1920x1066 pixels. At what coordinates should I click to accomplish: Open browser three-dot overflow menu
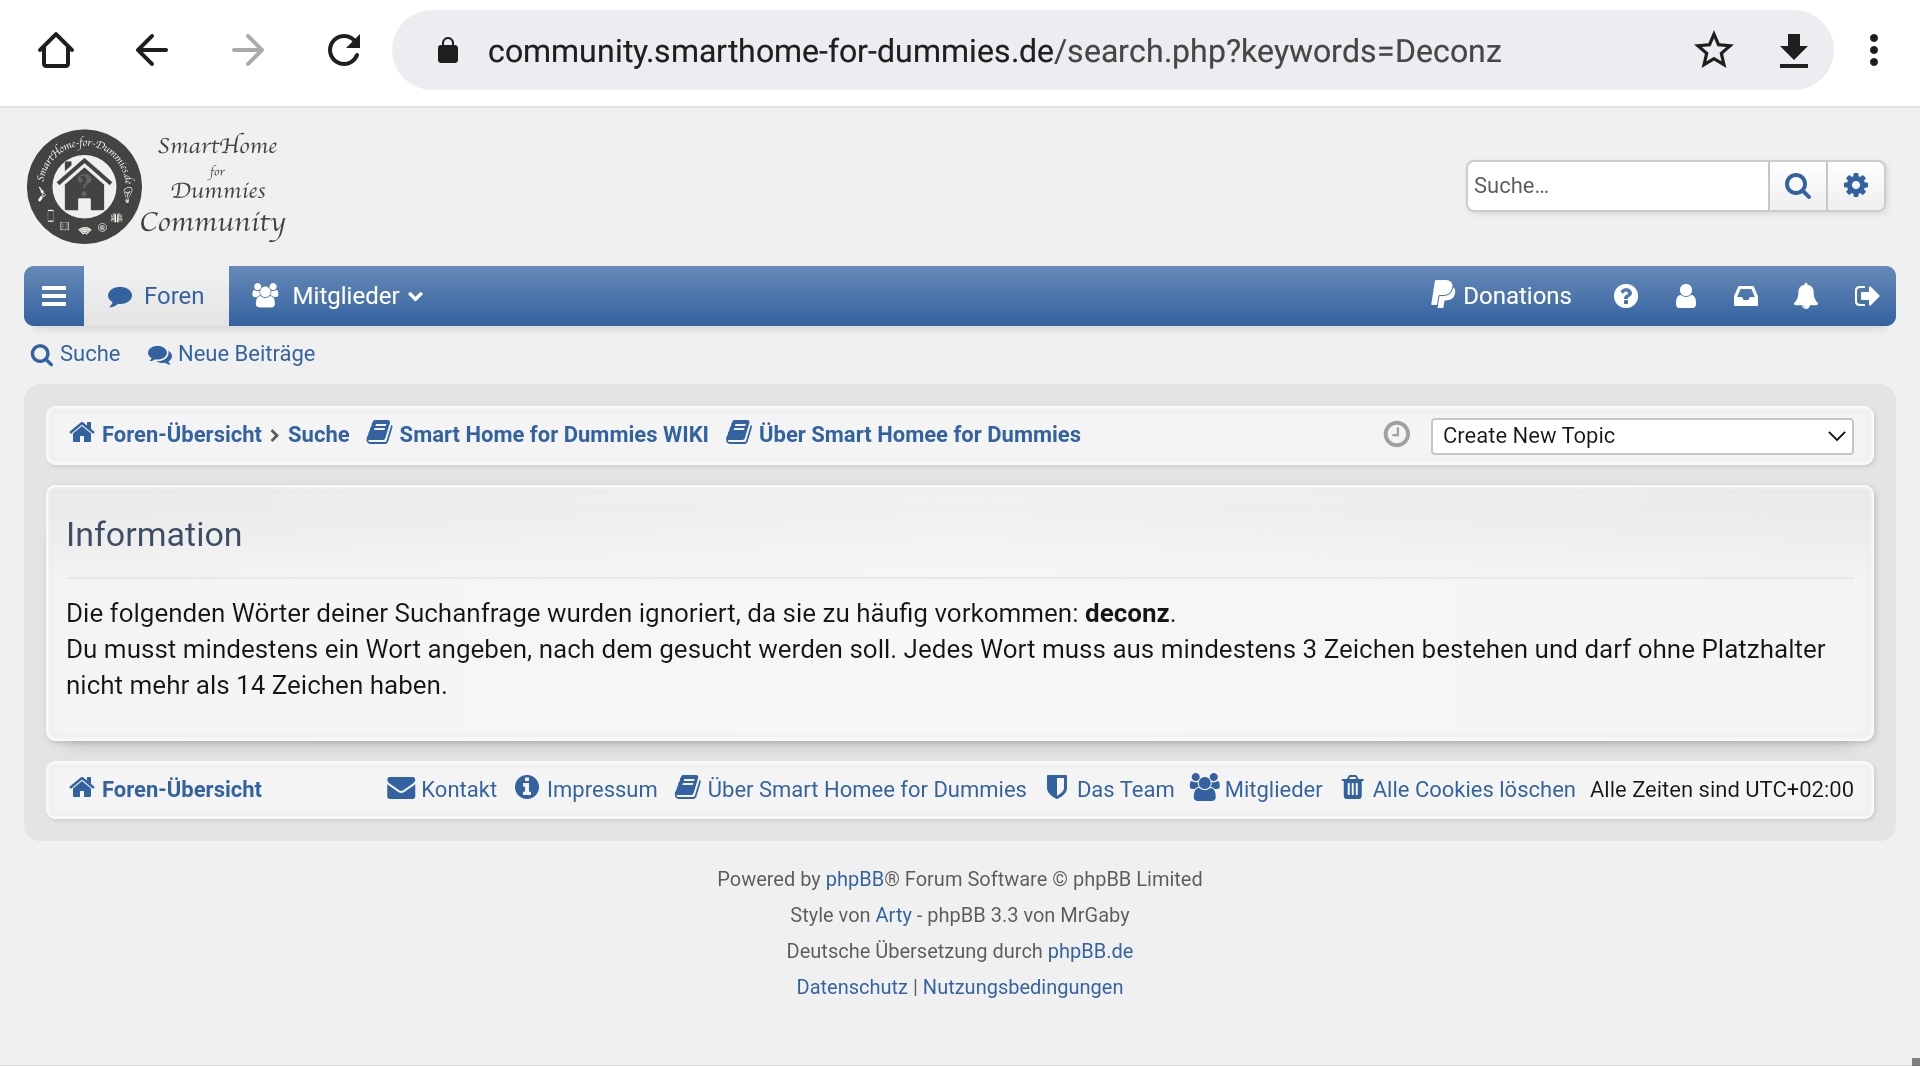(1873, 50)
